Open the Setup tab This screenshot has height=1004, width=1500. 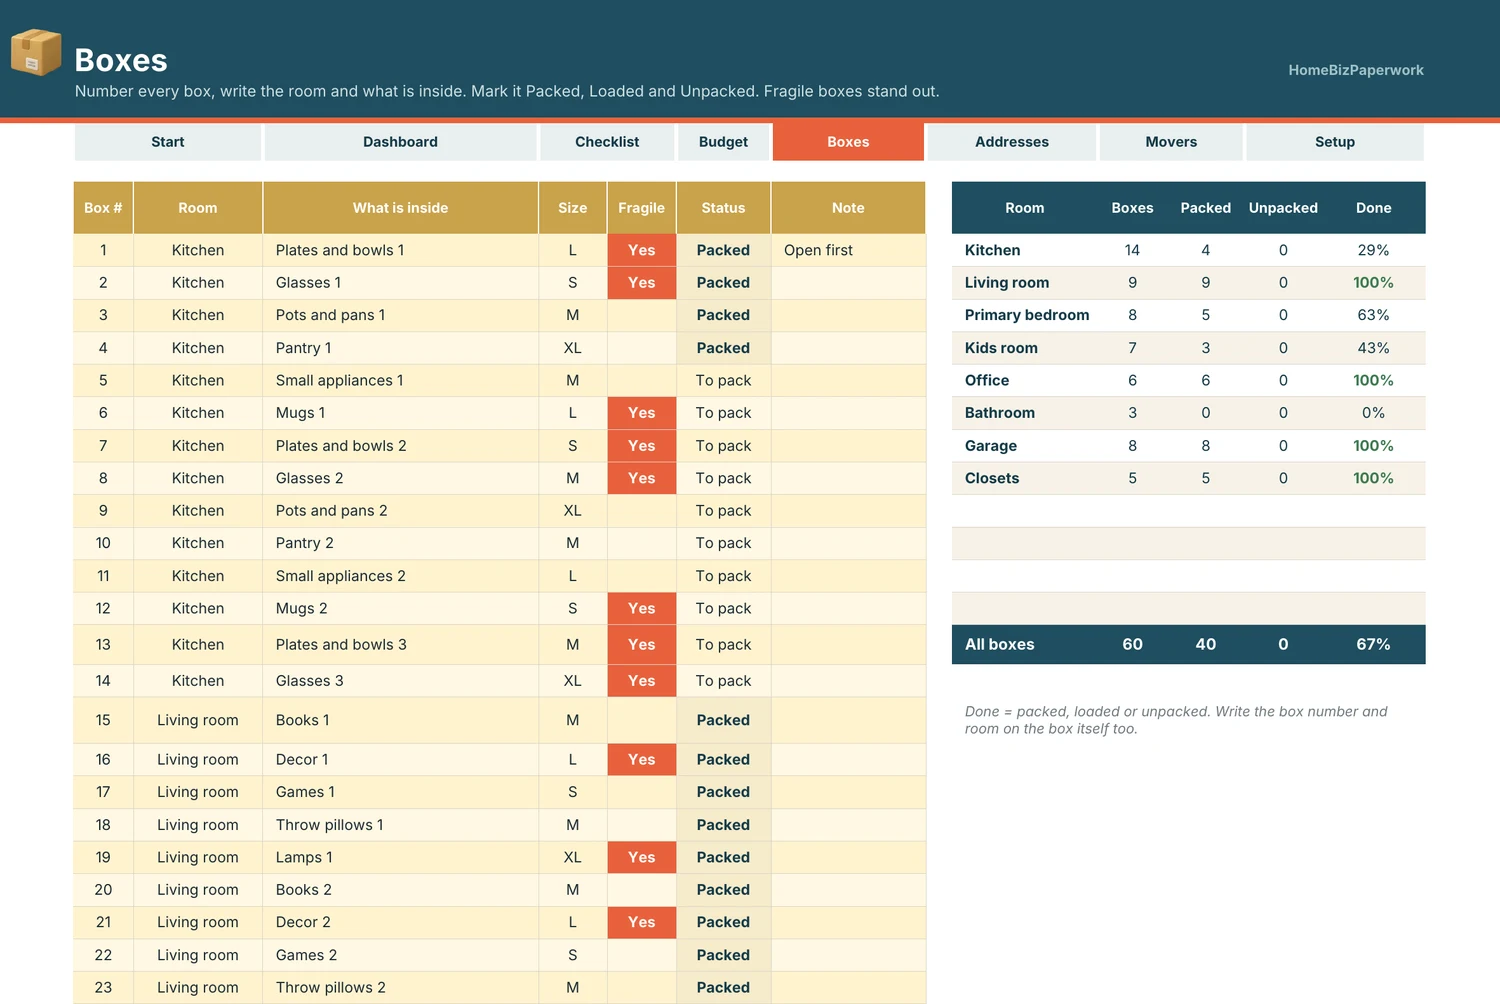point(1335,142)
